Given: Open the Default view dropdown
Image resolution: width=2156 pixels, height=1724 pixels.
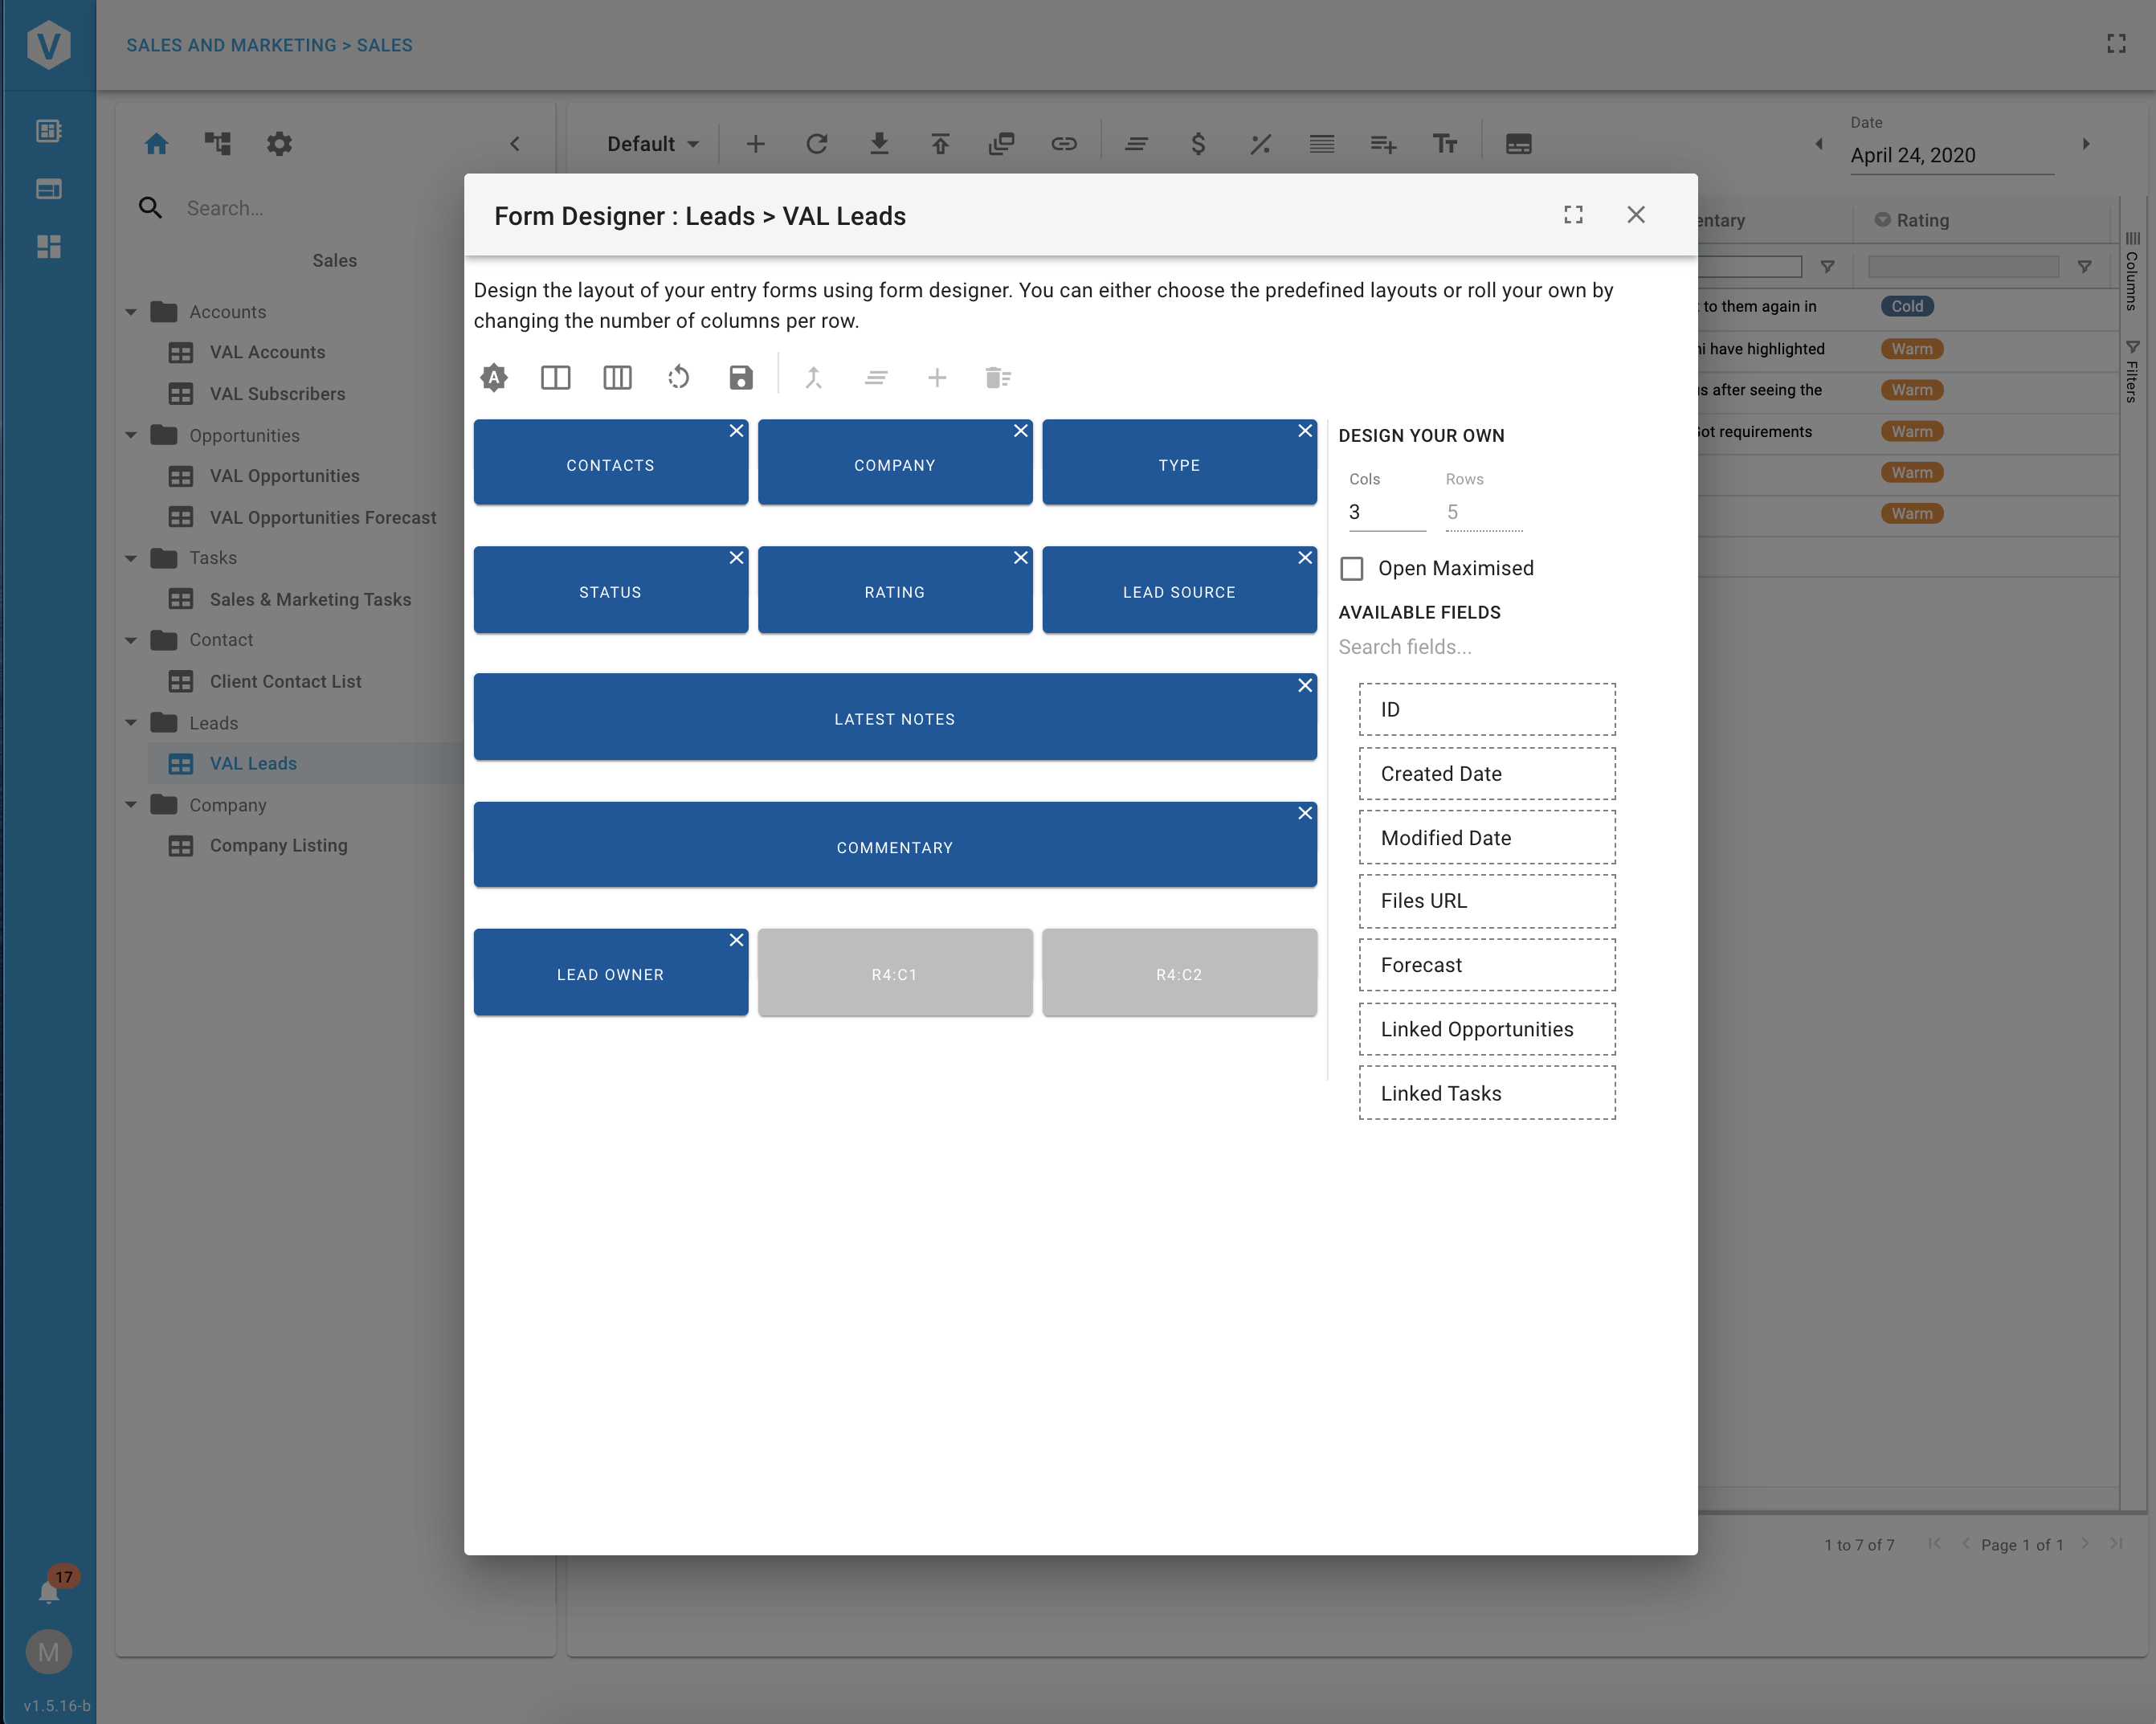Looking at the screenshot, I should click(652, 144).
